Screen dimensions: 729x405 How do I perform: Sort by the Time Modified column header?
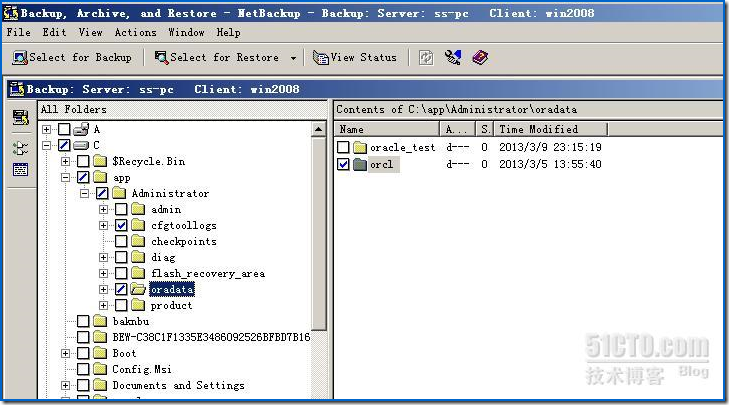point(551,129)
